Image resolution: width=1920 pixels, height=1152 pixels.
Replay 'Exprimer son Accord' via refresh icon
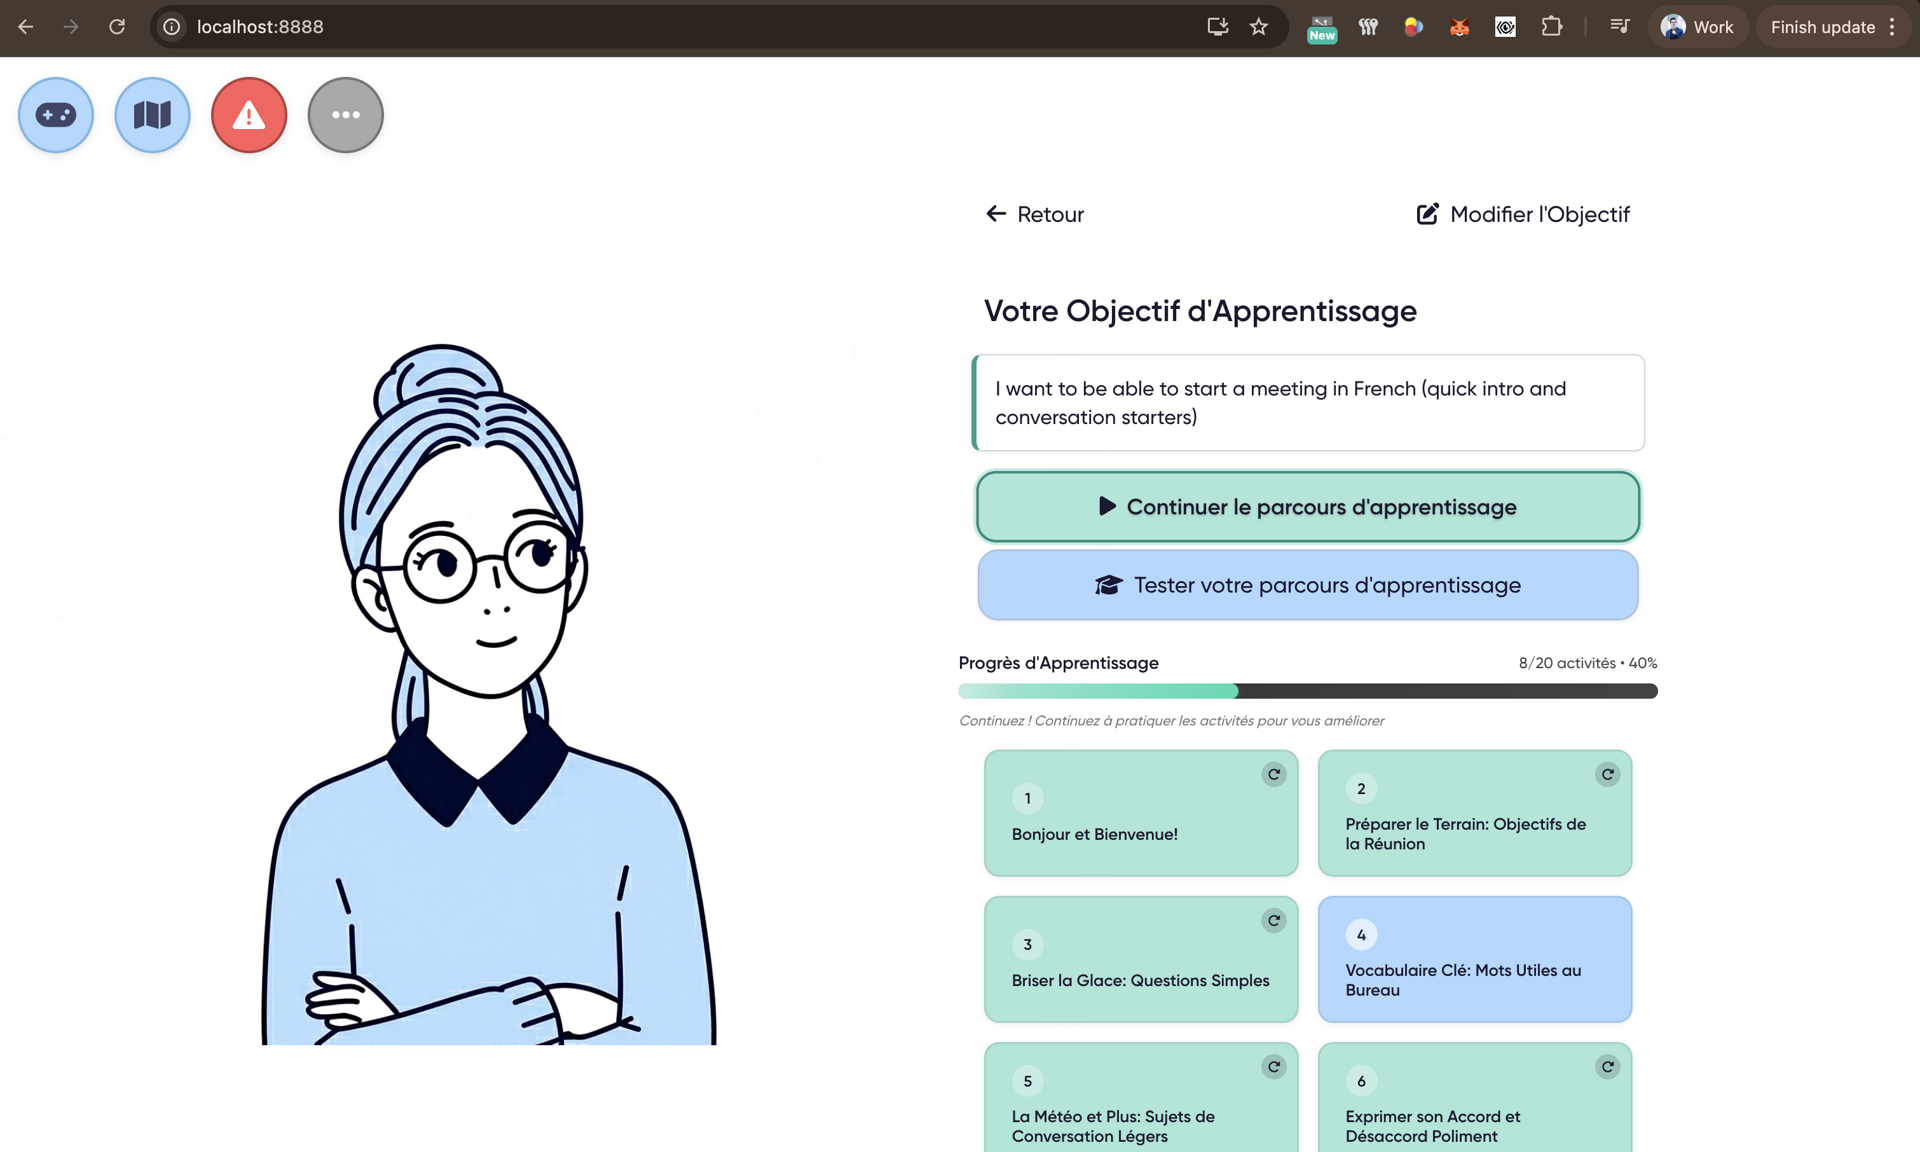click(x=1607, y=1066)
